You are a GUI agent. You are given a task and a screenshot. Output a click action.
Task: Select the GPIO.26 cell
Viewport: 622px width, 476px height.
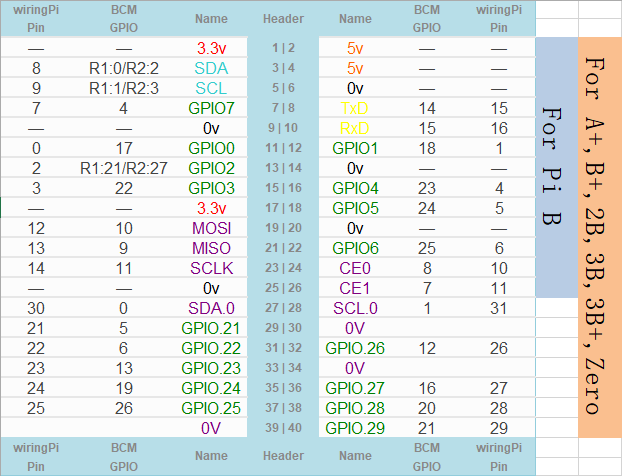tap(355, 348)
